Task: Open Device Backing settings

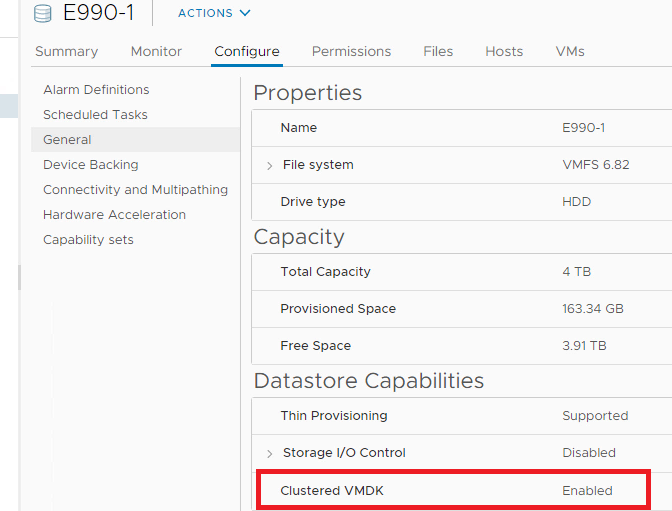Action: pyautogui.click(x=91, y=165)
